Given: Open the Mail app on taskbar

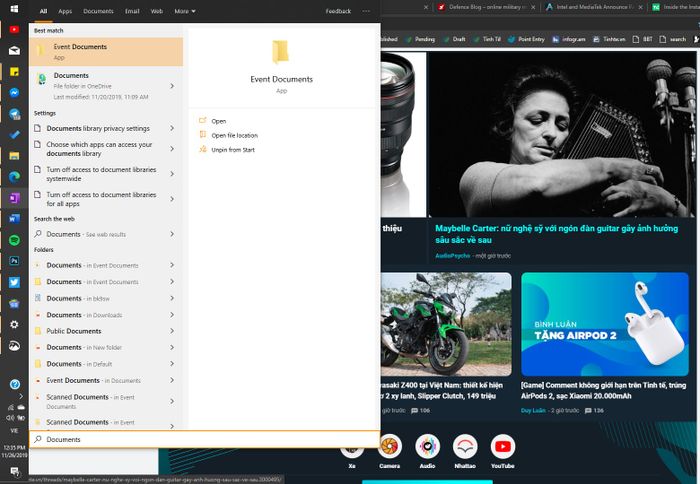Looking at the screenshot, I should click(14, 50).
